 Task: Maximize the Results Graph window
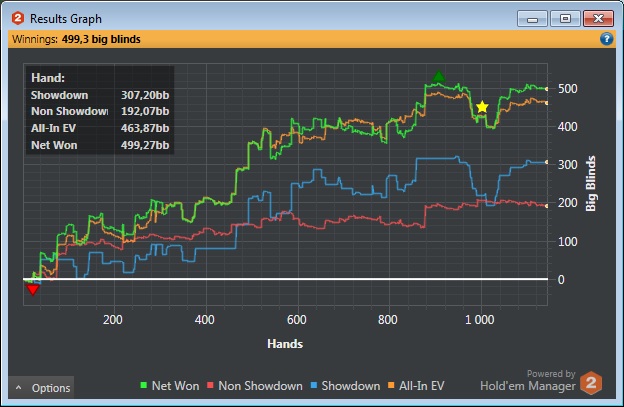point(565,19)
